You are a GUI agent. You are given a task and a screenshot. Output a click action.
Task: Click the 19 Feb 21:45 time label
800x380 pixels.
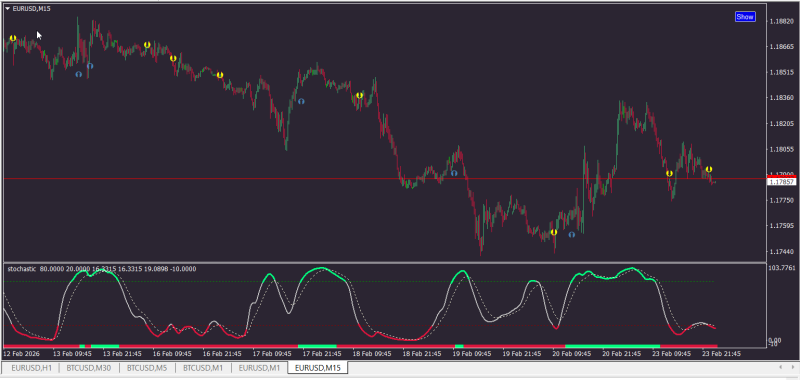point(522,353)
